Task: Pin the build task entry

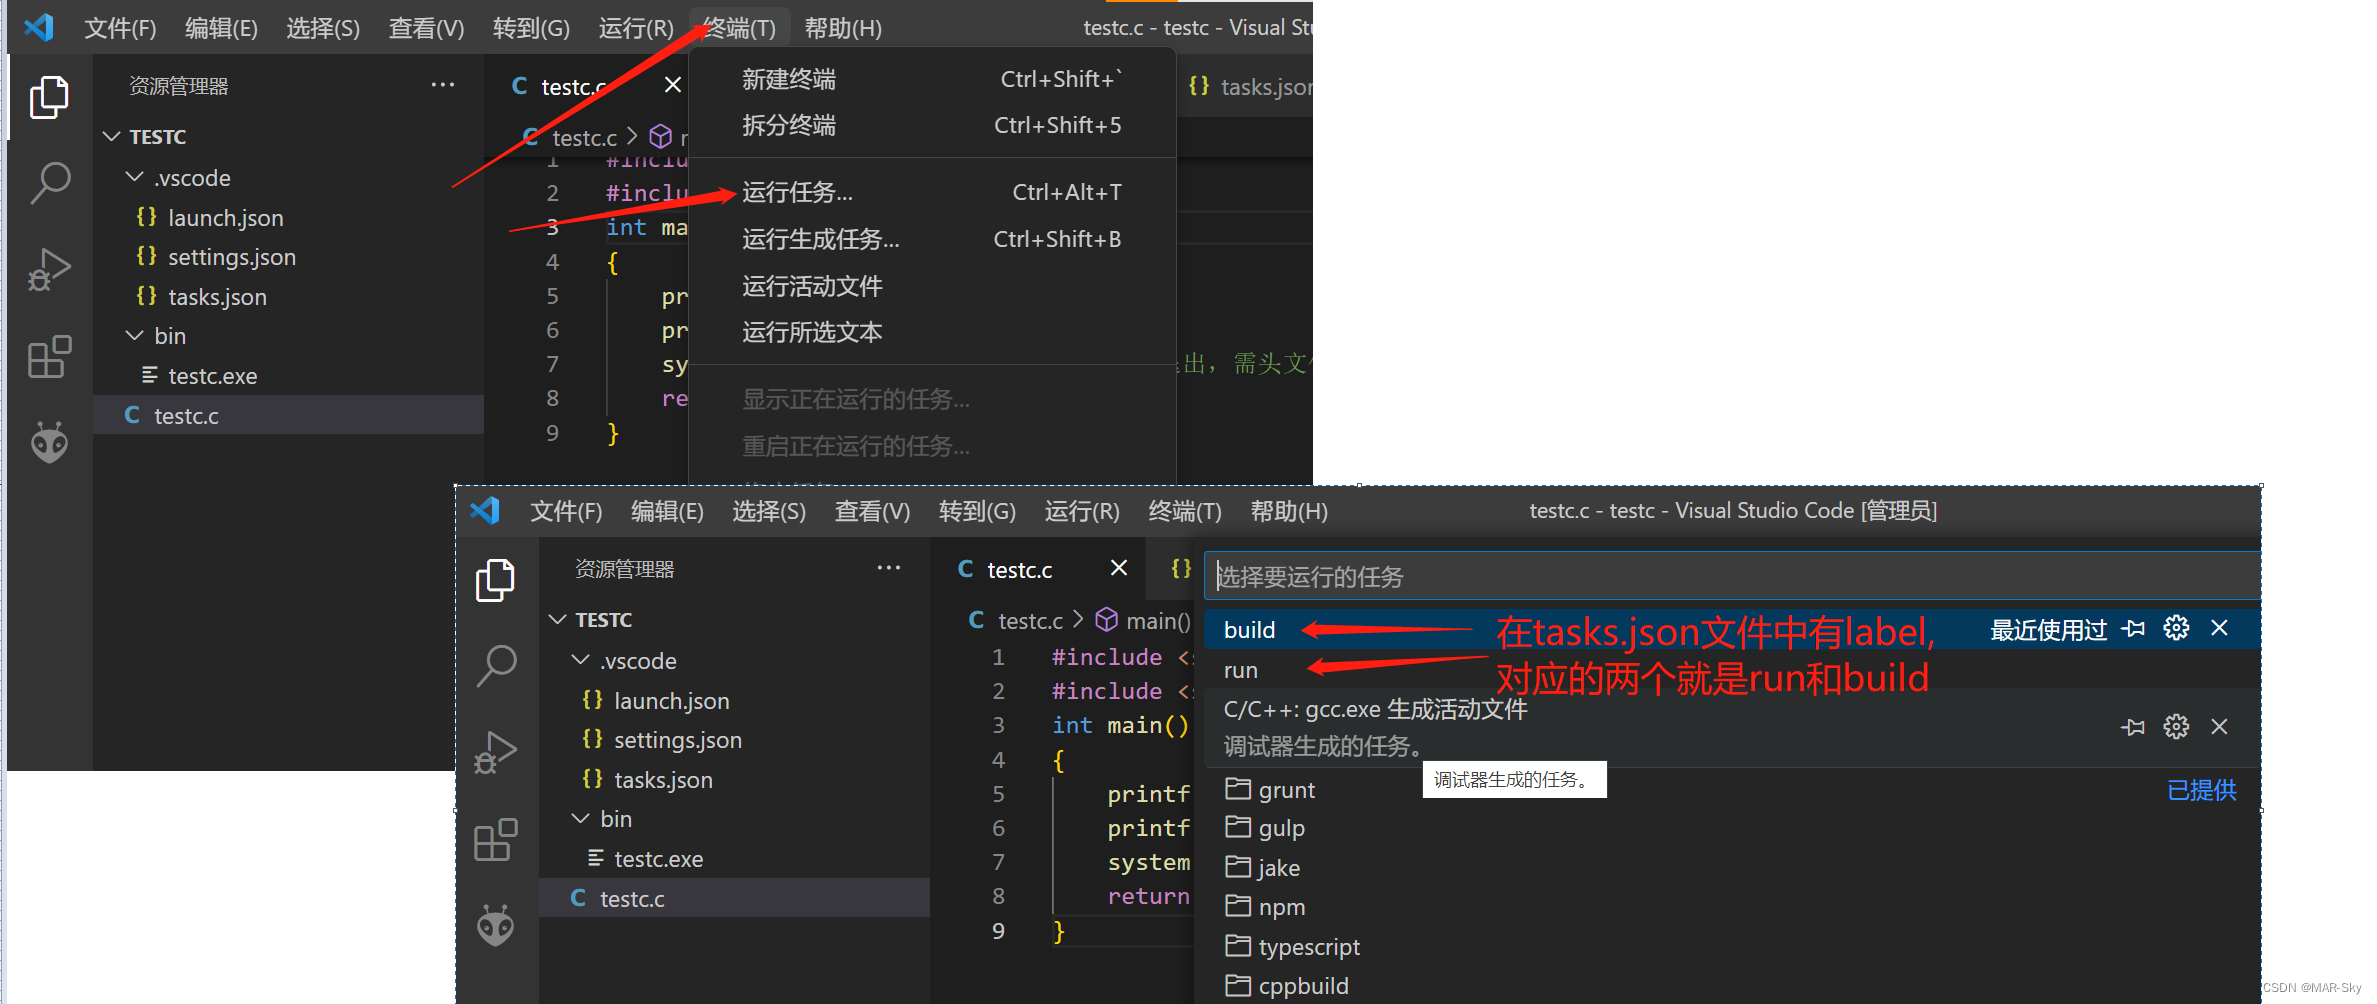Action: click(2133, 629)
